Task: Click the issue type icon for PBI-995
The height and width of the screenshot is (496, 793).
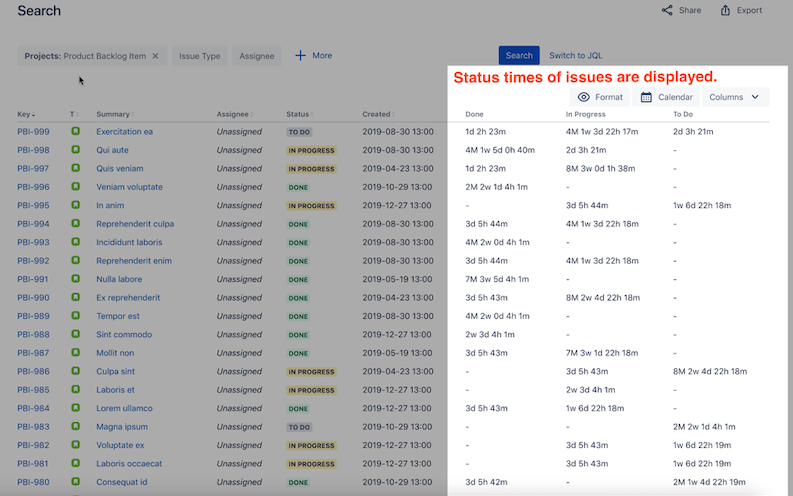Action: click(x=75, y=205)
